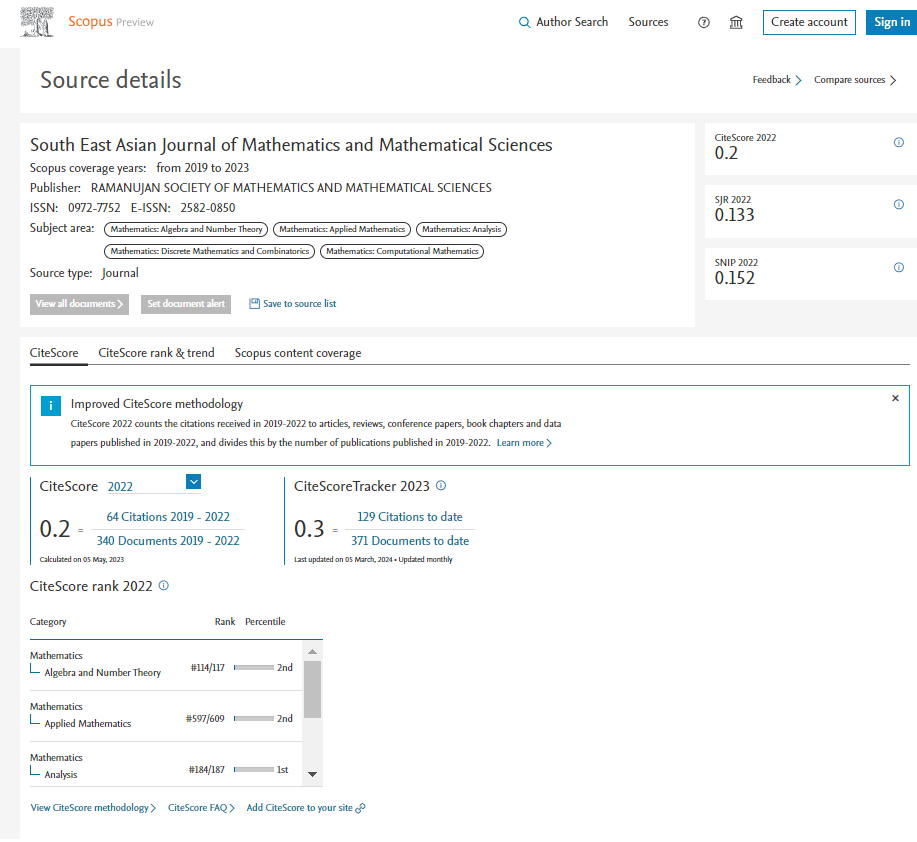Click the info icon beside SNIP 2022
Screen dimensions: 917x842
[898, 267]
